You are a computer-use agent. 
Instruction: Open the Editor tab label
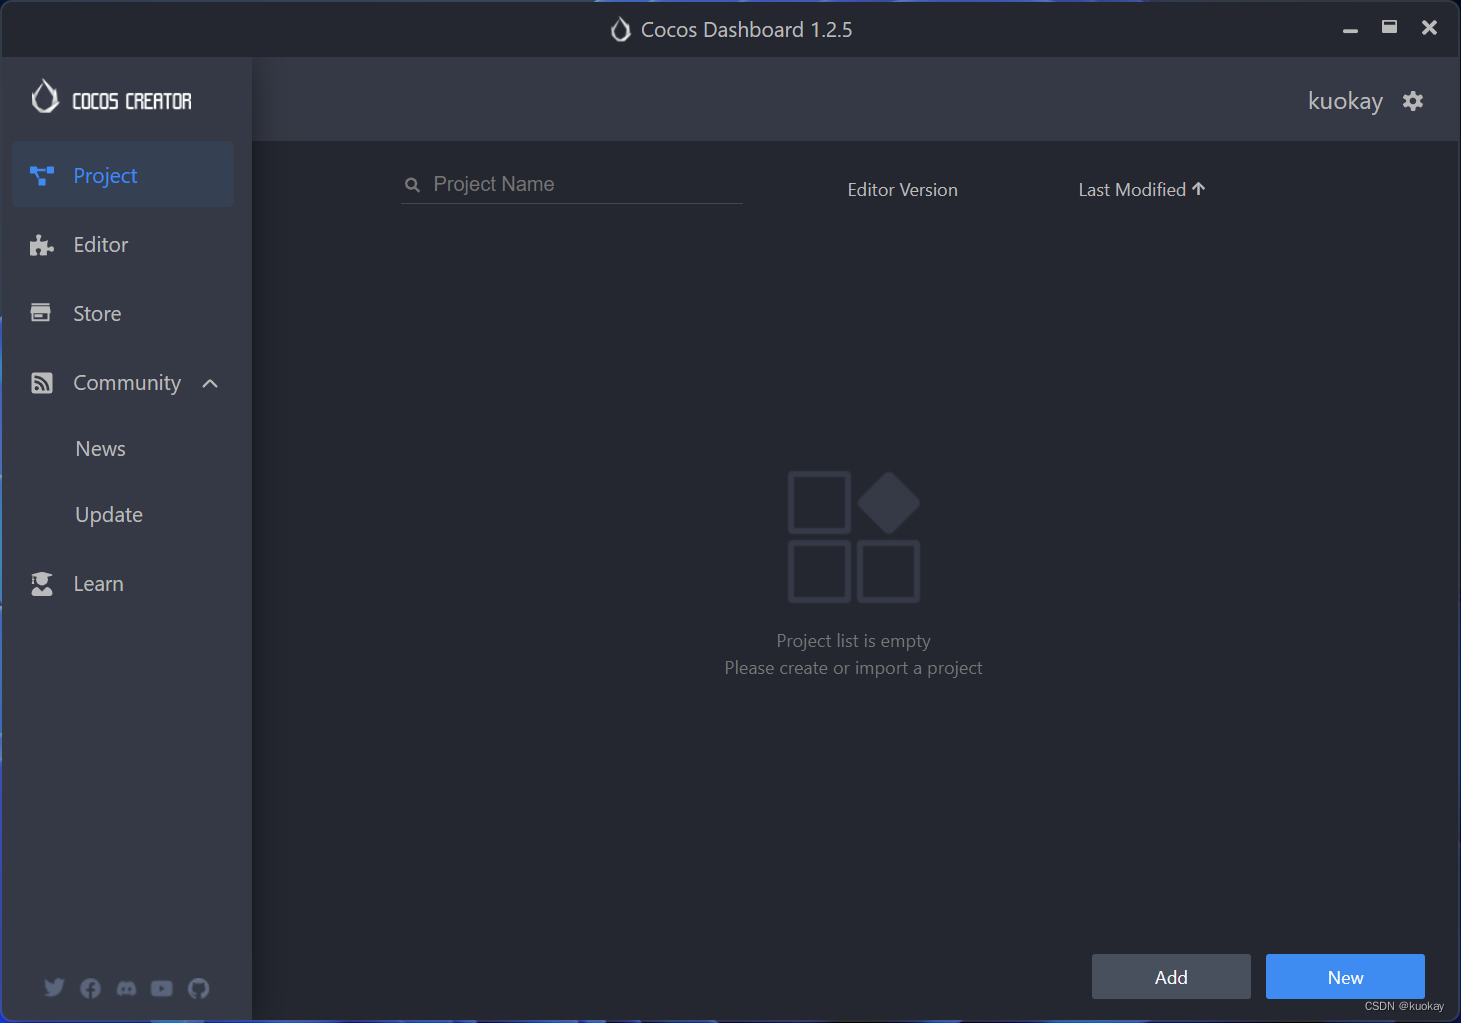pos(101,245)
